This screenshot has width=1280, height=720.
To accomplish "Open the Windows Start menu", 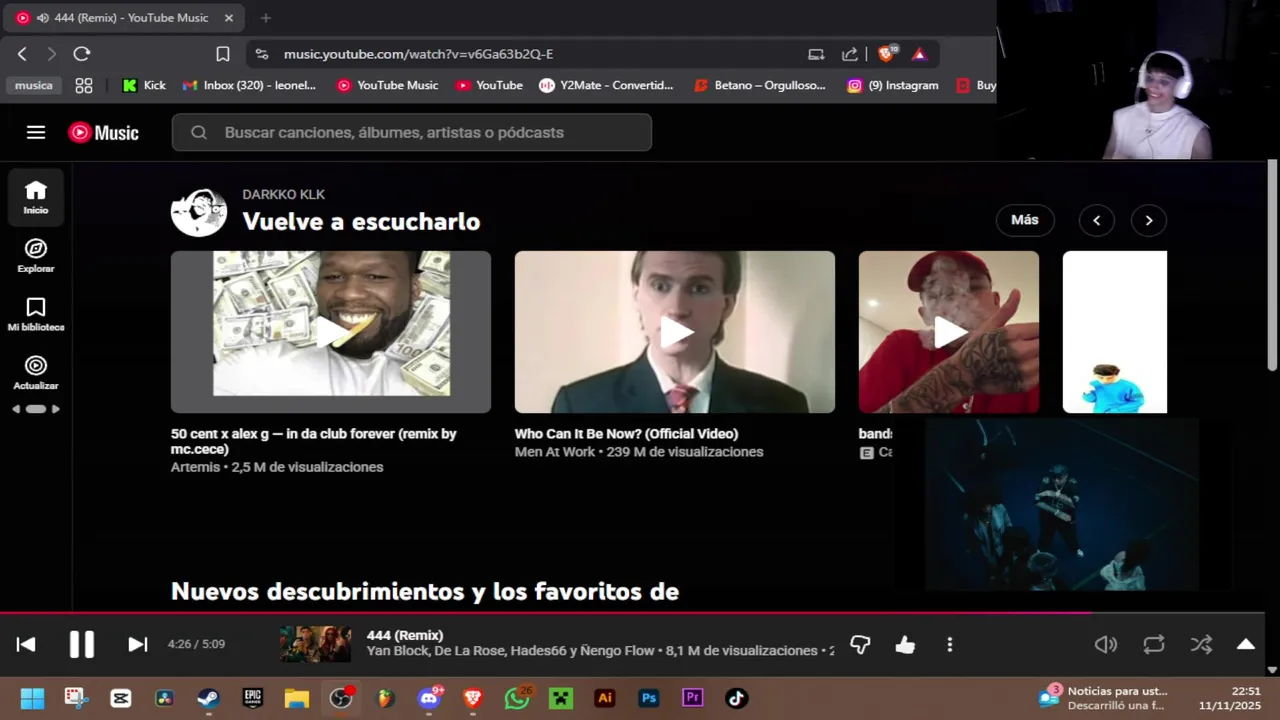I will coord(32,698).
